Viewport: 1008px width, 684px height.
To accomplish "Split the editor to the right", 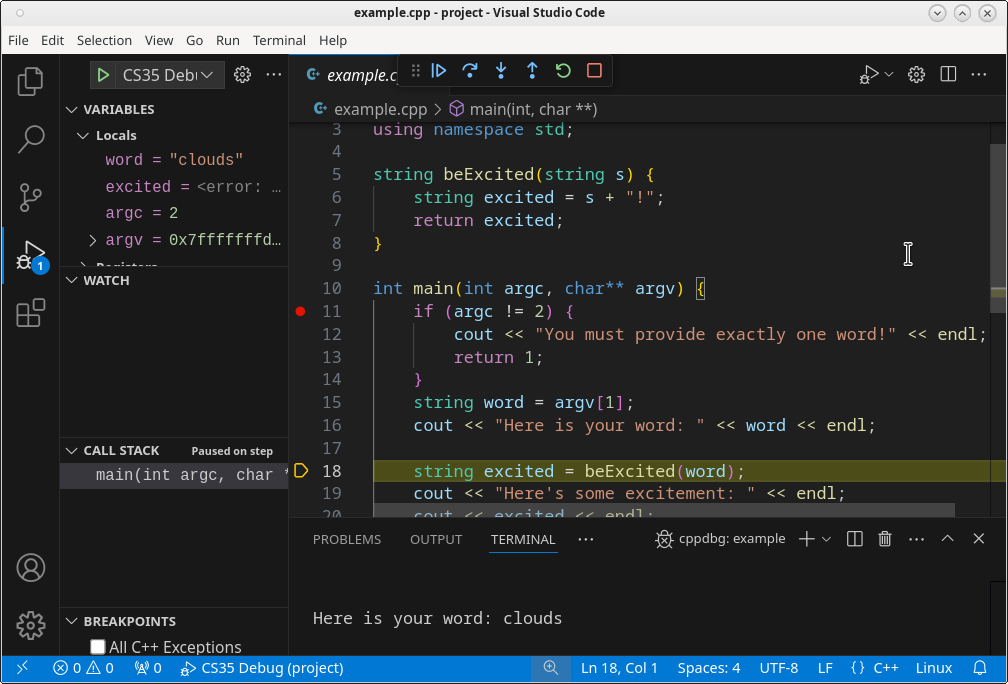I will [948, 75].
